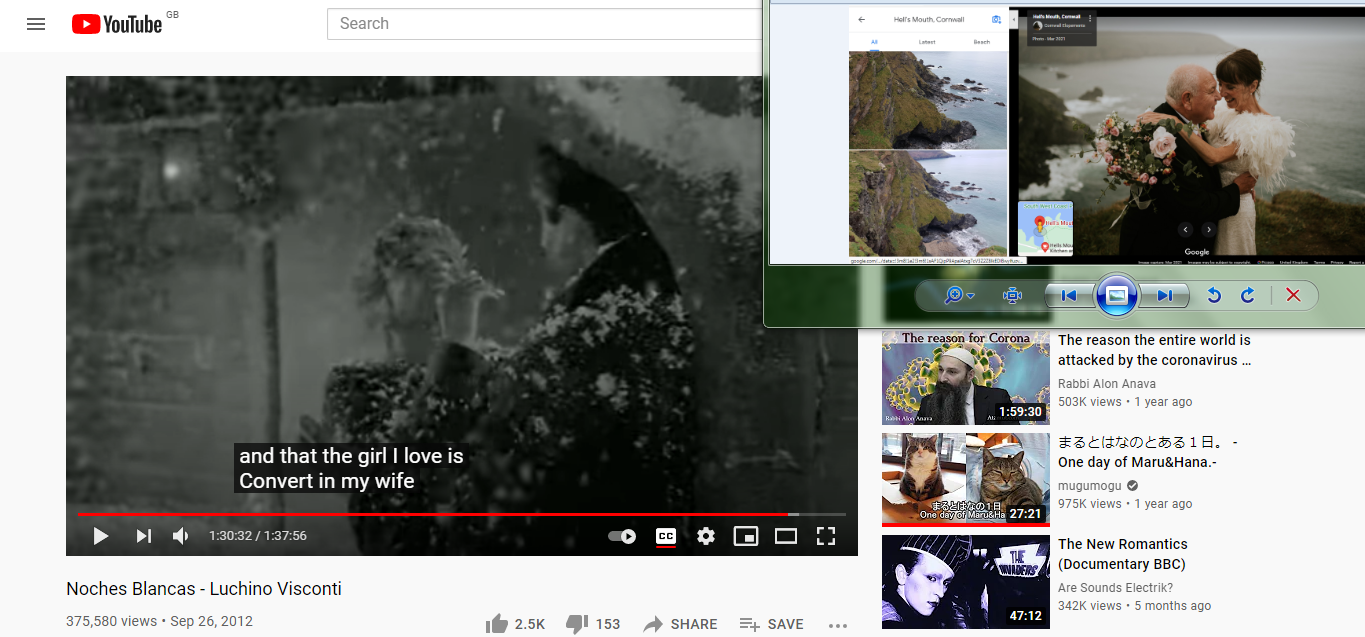
Task: Open The New Romantics (Documentary BBC) title
Action: tap(1123, 554)
